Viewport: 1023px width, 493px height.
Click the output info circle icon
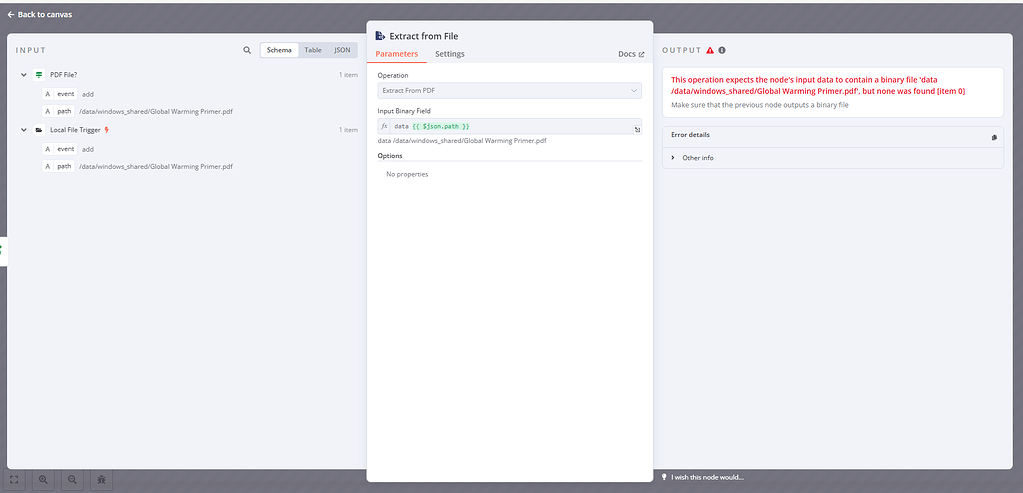click(722, 50)
